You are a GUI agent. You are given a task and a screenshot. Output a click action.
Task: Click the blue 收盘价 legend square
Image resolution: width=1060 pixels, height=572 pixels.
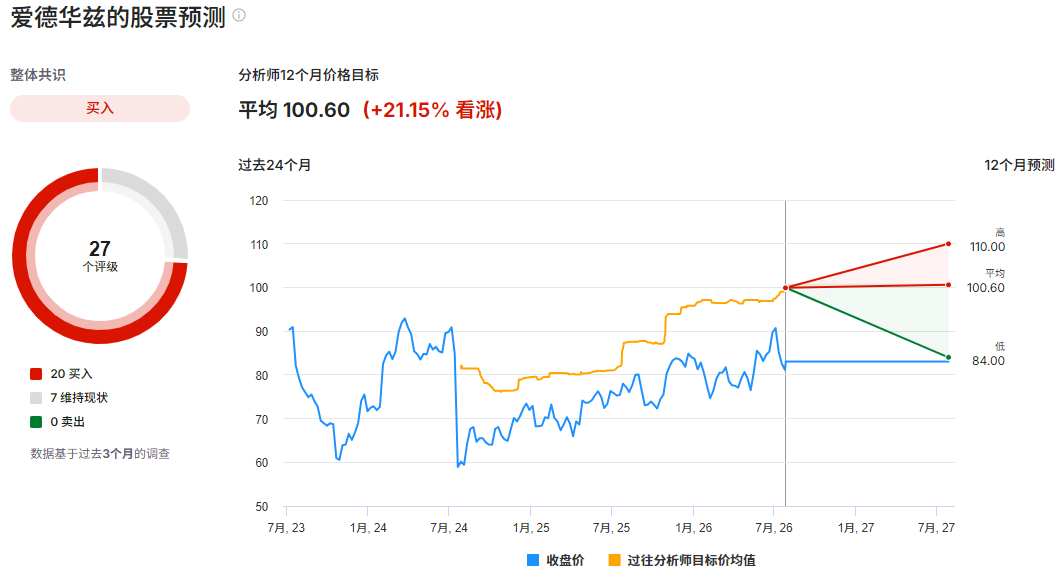[533, 560]
